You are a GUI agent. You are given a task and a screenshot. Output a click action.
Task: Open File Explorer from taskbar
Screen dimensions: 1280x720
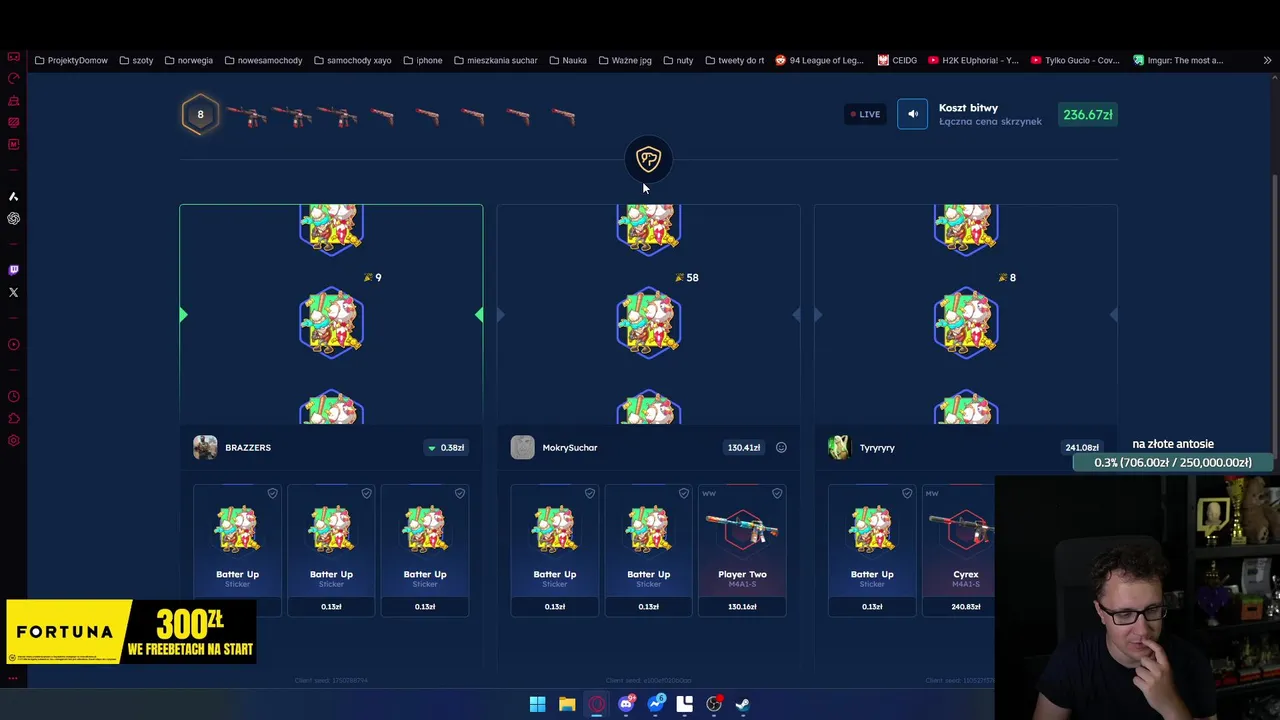(567, 704)
